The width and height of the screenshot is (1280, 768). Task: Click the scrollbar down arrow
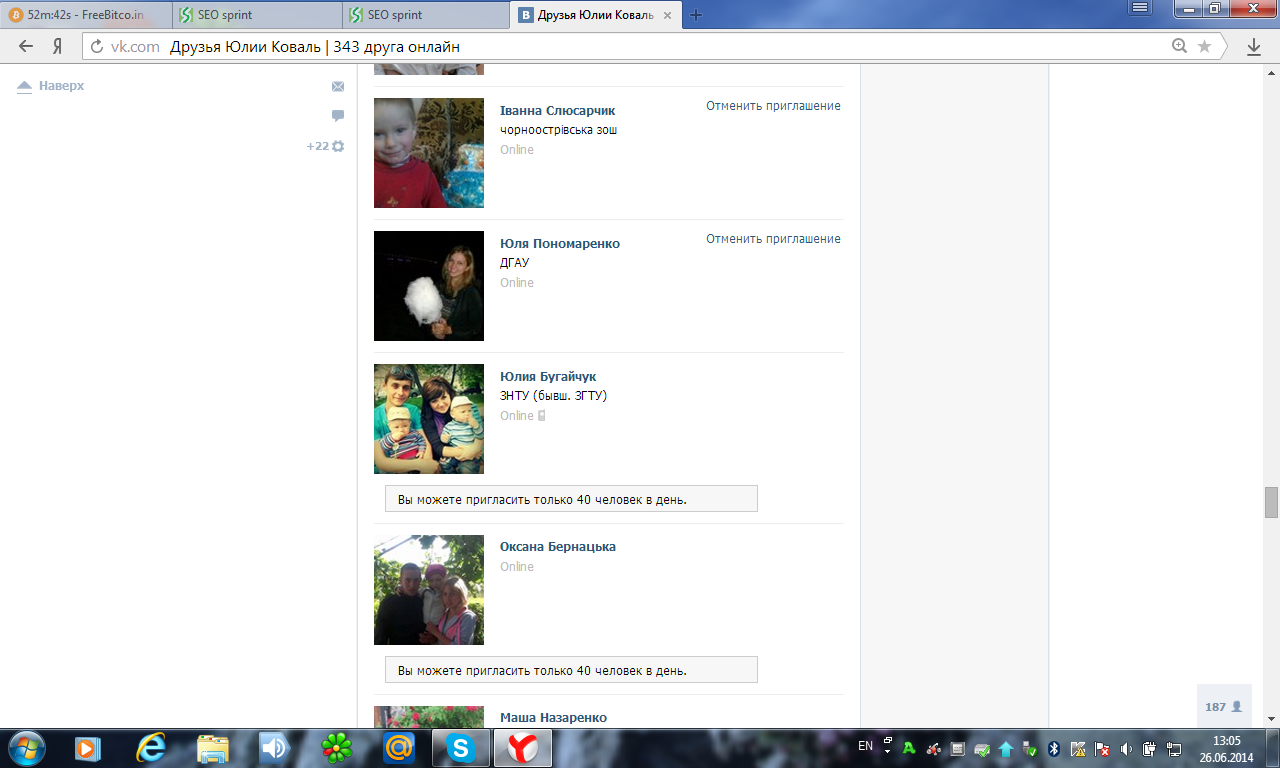pos(1271,719)
